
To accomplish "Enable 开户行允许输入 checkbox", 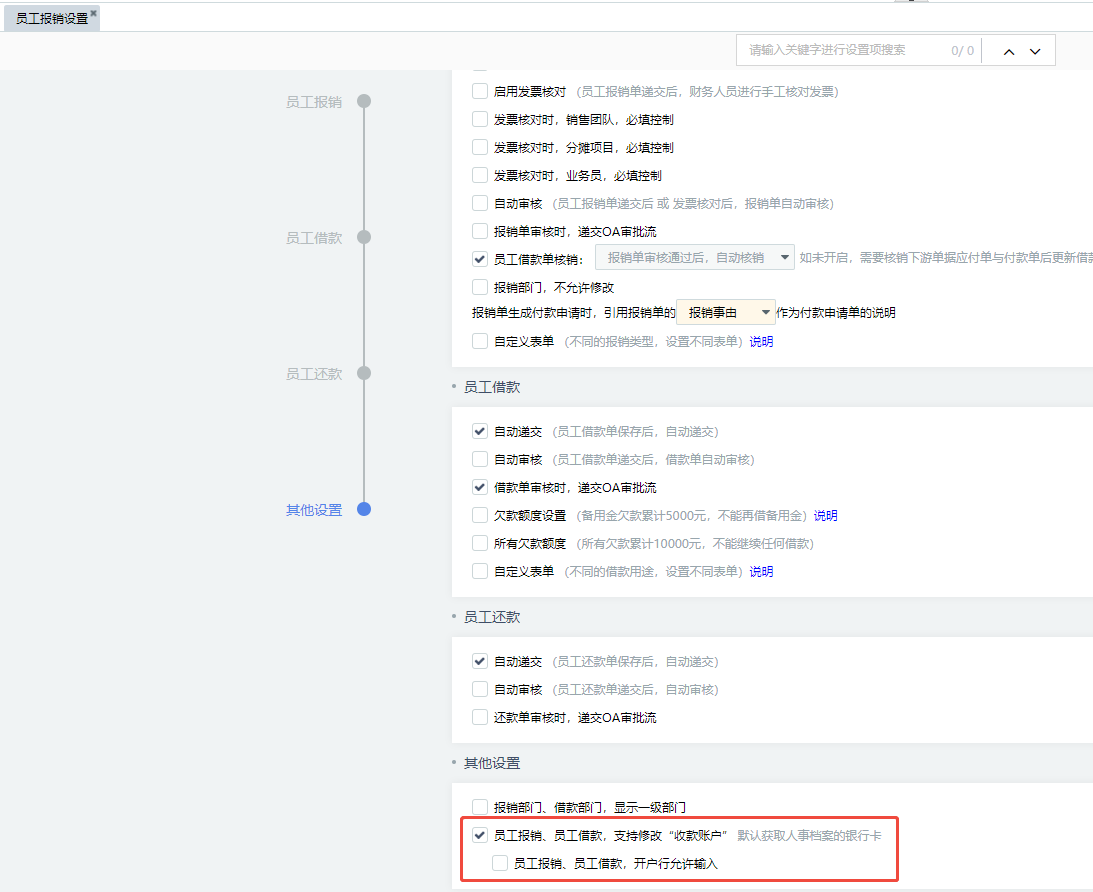I will click(x=500, y=863).
